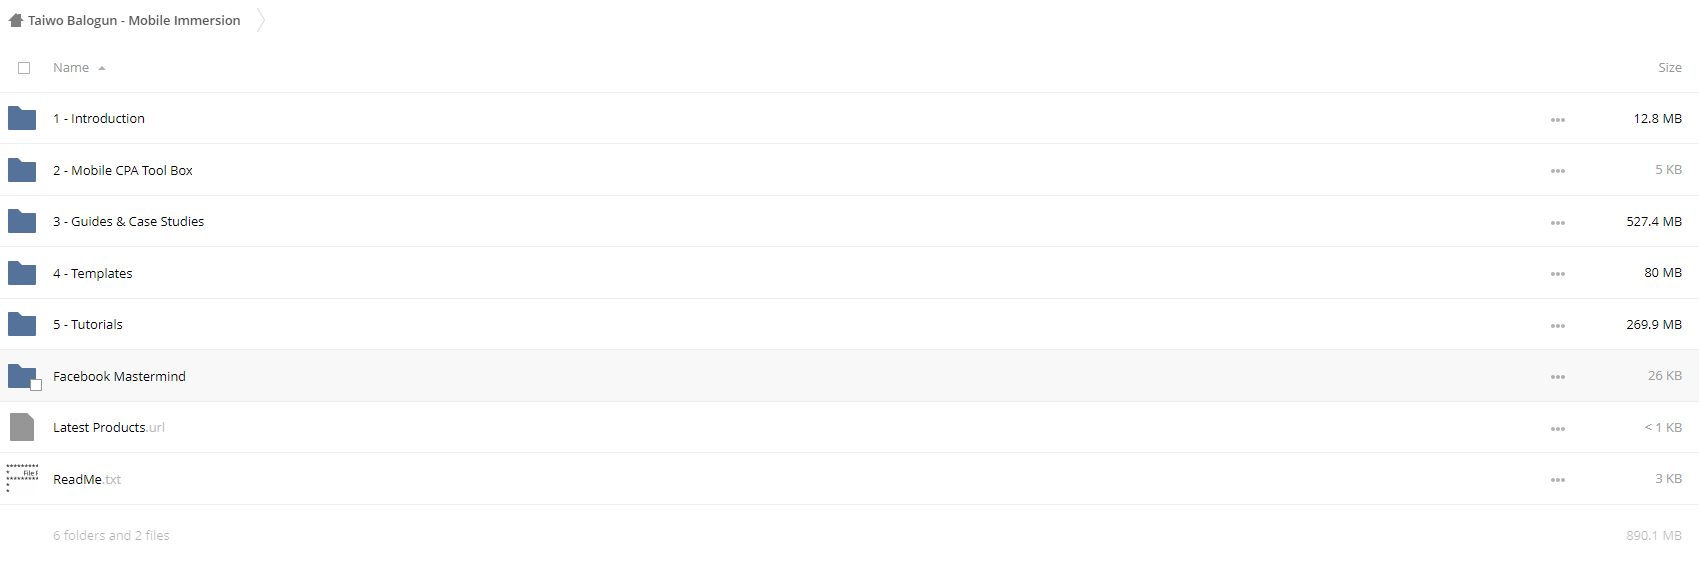Click the Name sort arrow
The image size is (1699, 564).
(x=102, y=68)
